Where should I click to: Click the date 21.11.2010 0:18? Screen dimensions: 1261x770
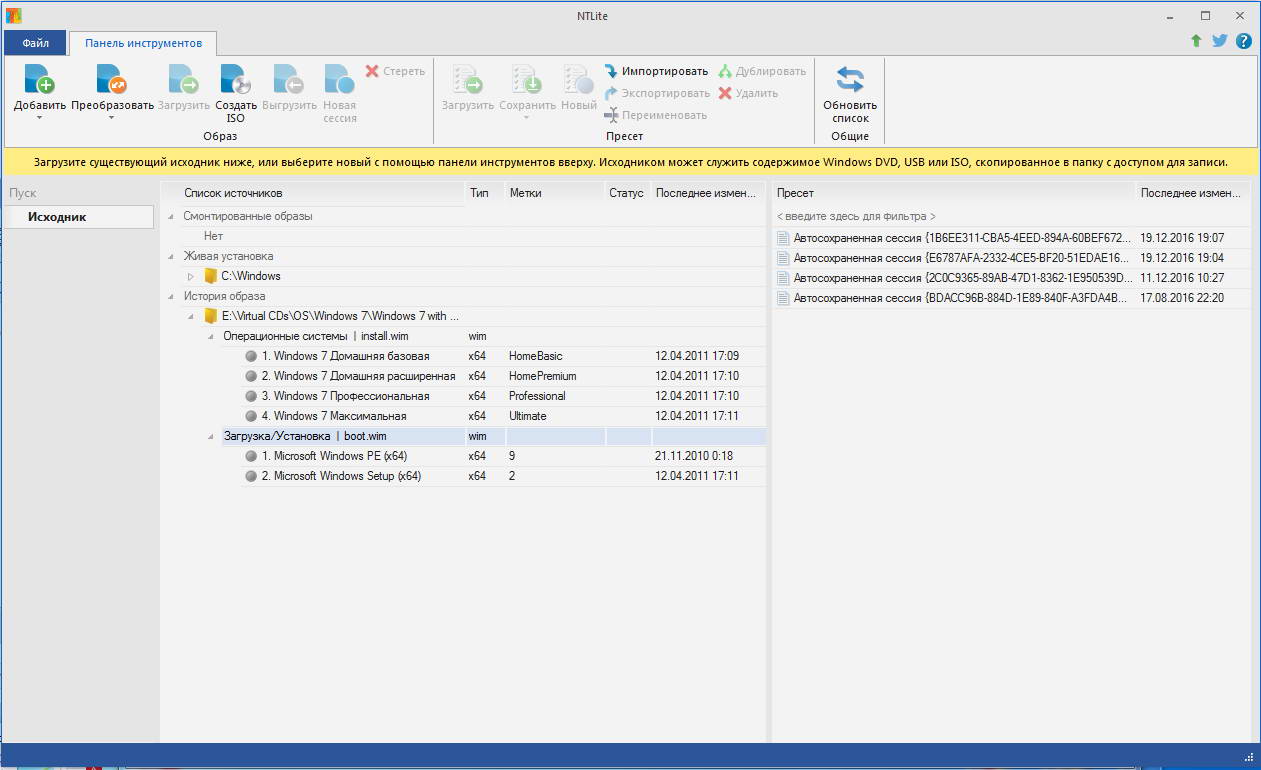point(694,456)
